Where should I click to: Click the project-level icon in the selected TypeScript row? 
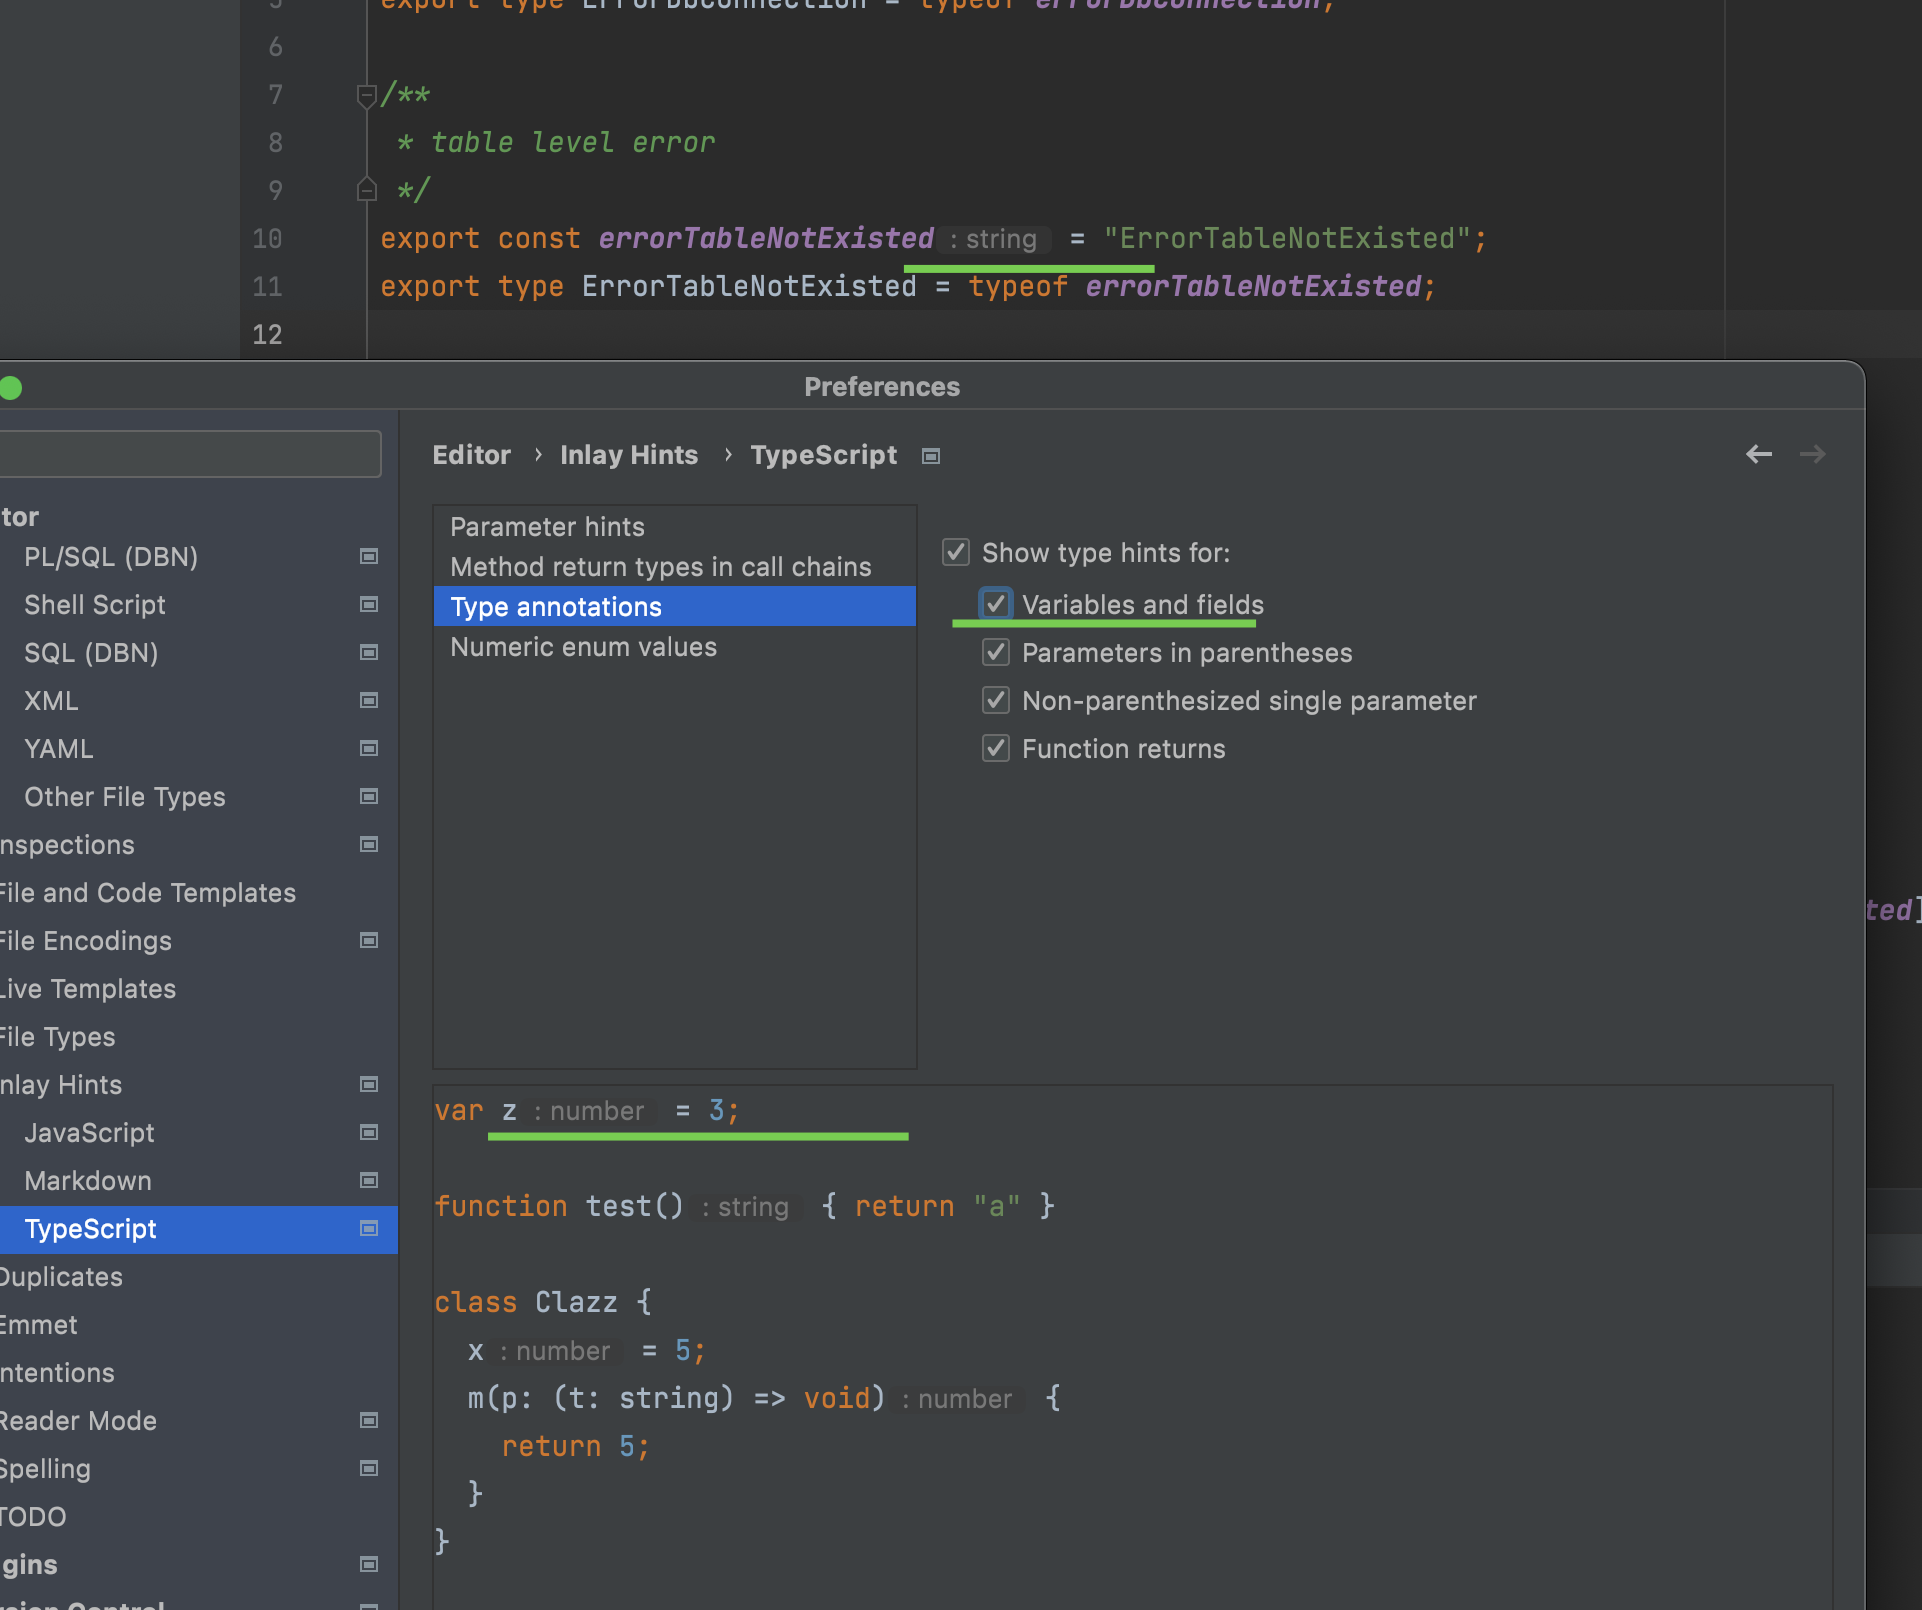[x=369, y=1228]
